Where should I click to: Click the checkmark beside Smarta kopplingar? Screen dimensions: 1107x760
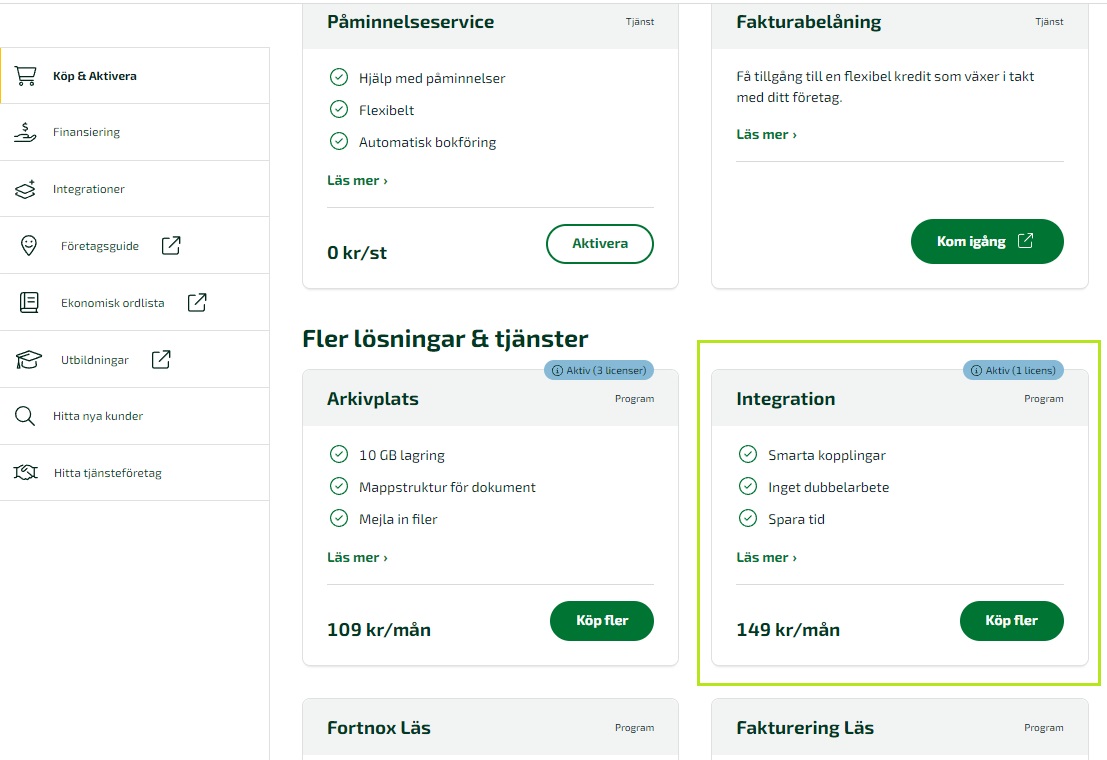tap(747, 455)
